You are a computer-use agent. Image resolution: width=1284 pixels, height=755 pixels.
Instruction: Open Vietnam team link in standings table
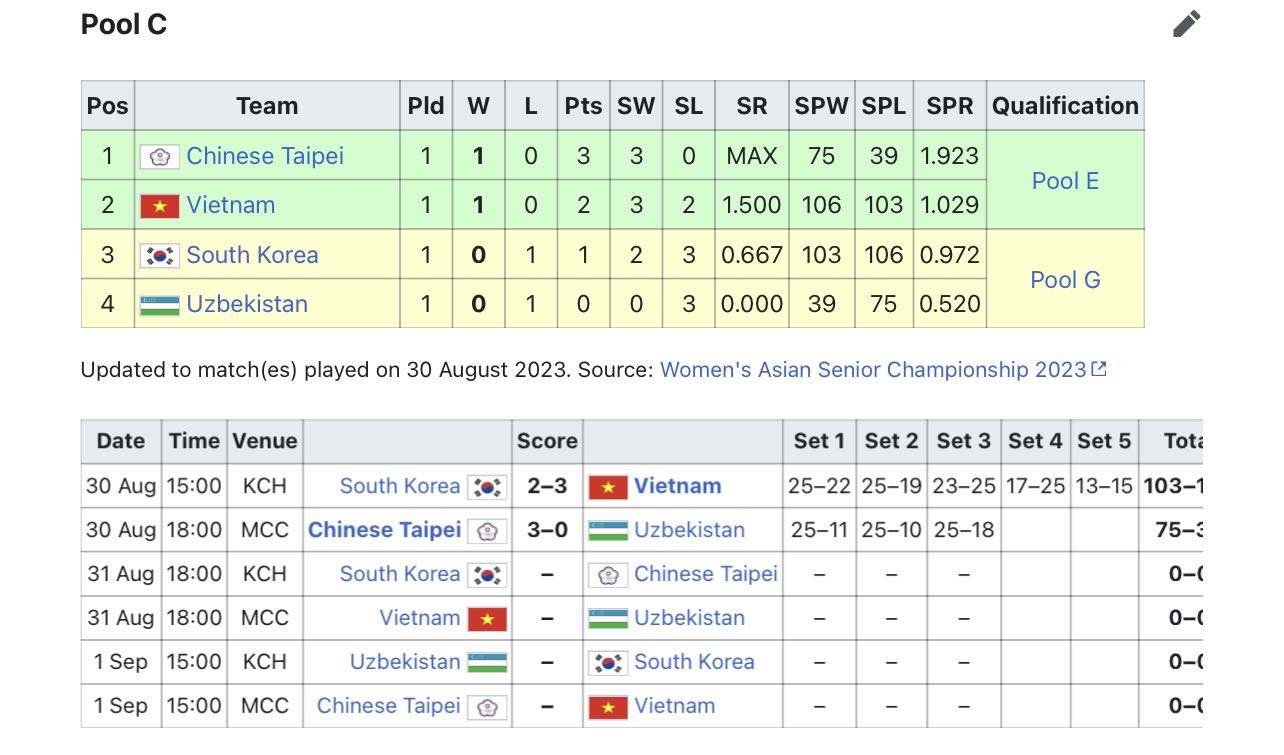(230, 205)
